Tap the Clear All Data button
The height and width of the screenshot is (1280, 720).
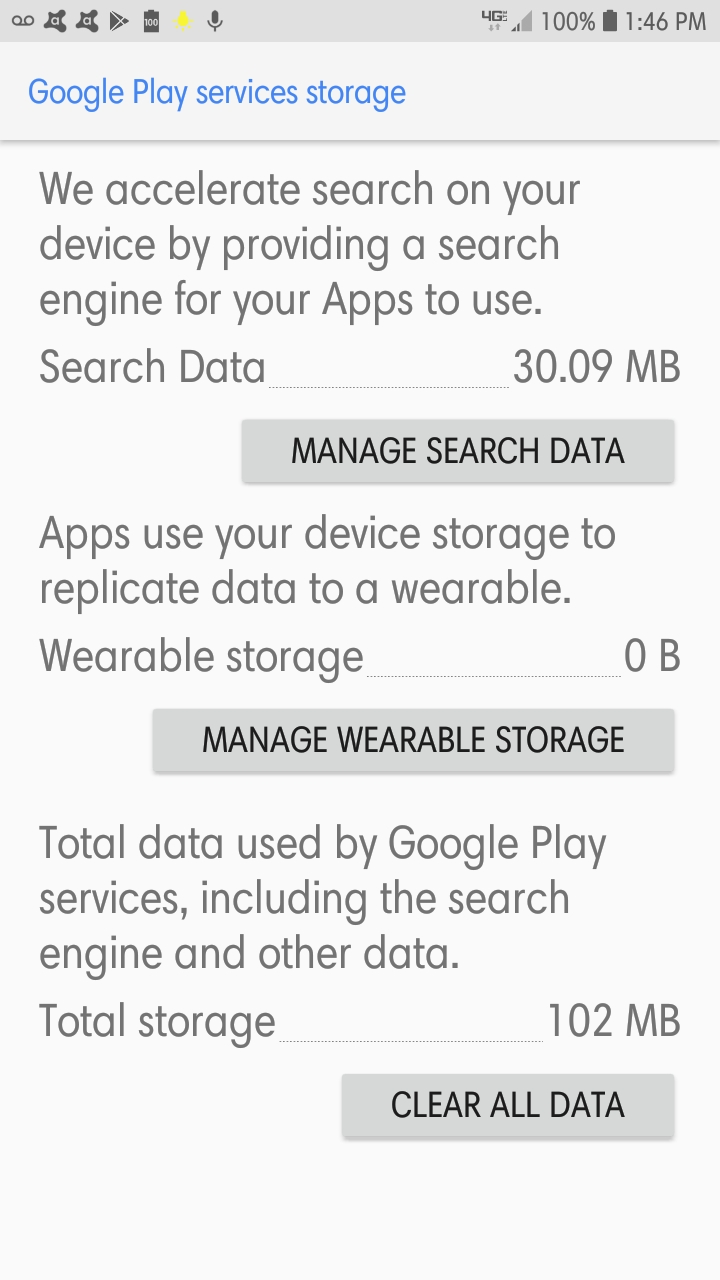tap(508, 1105)
